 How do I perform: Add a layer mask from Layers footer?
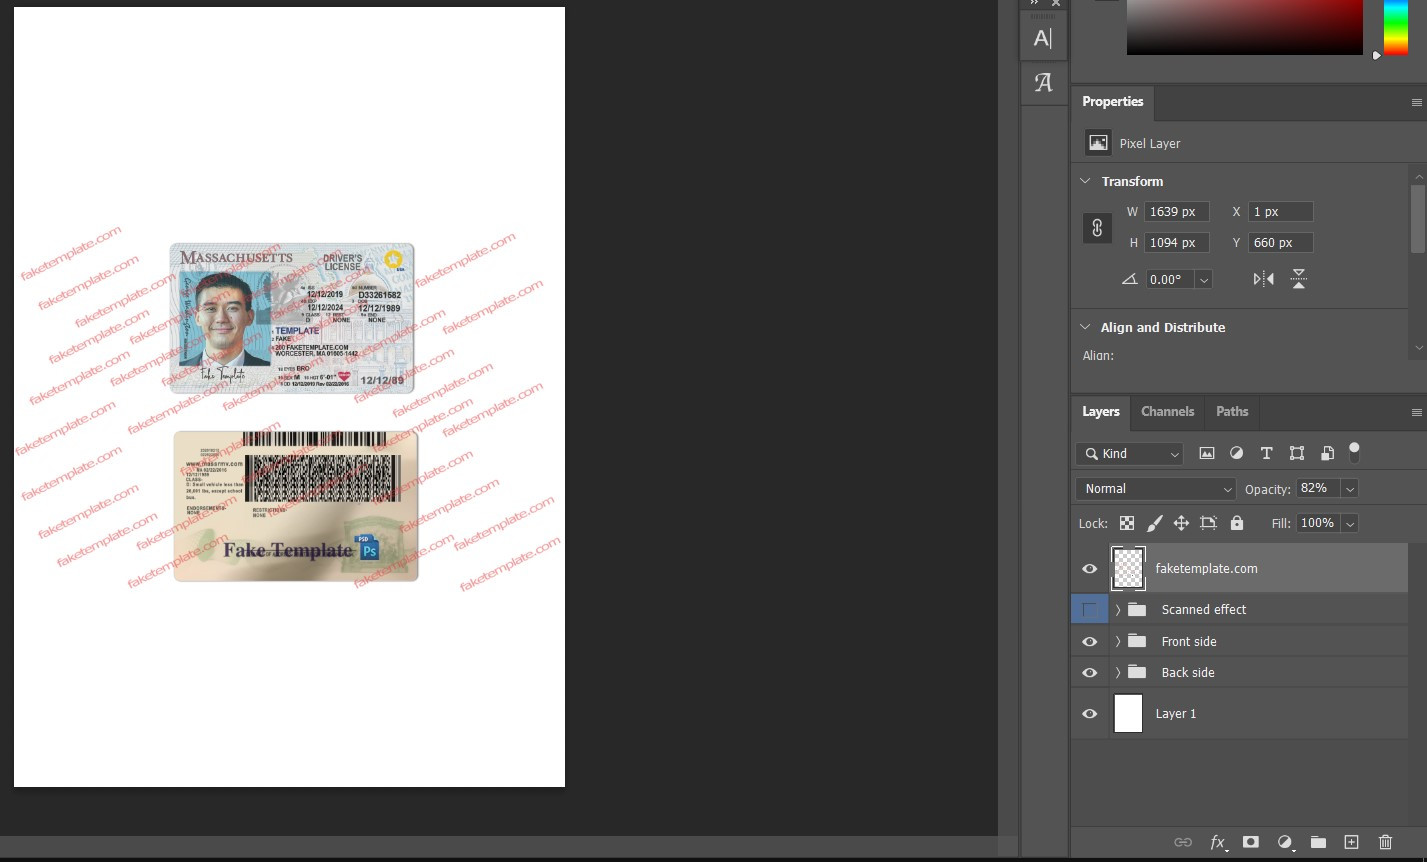point(1250,842)
